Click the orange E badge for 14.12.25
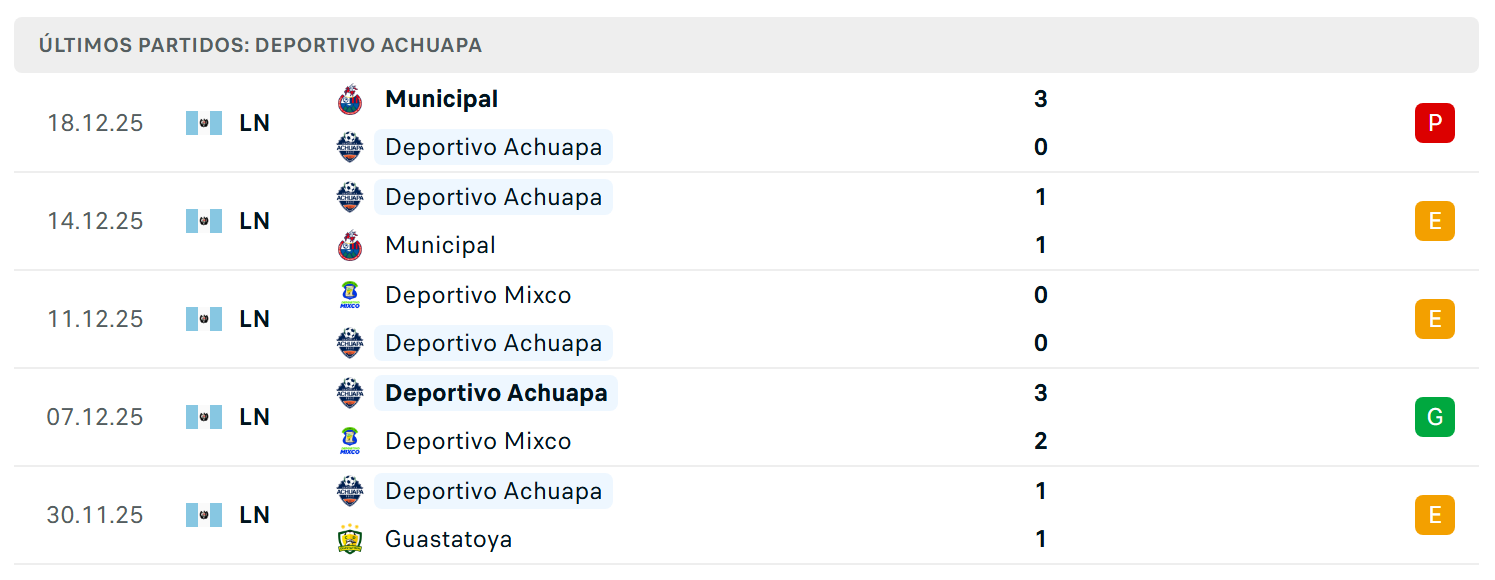1495x580 pixels. click(1434, 221)
